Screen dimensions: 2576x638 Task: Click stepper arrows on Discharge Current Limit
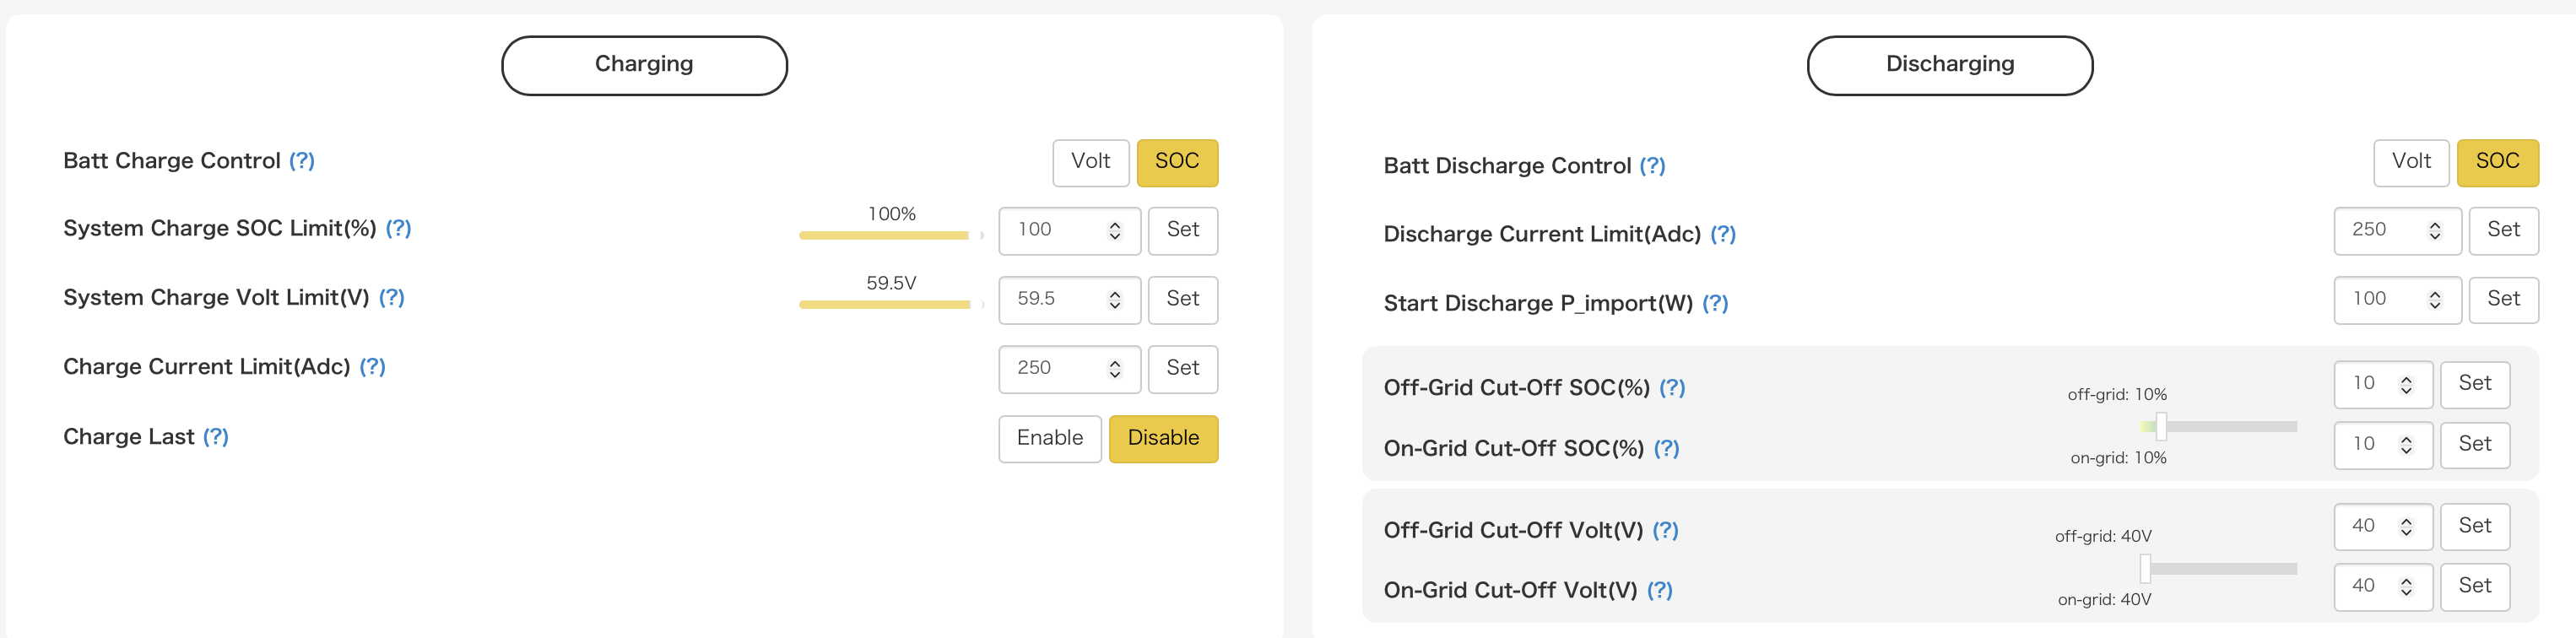(x=2434, y=231)
